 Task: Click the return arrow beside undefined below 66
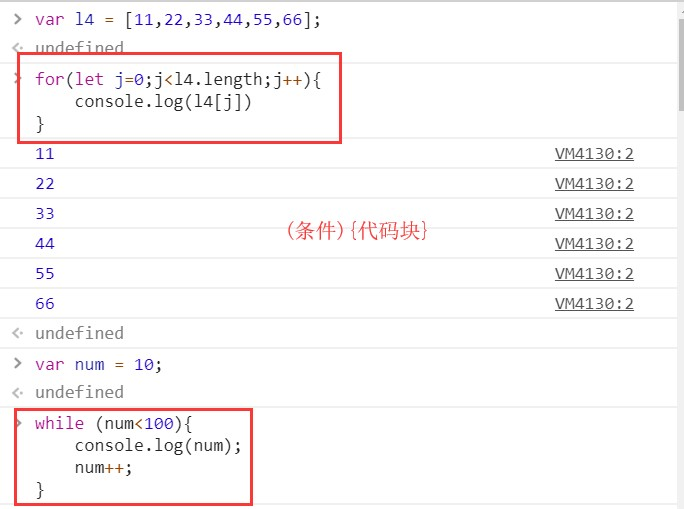[17, 333]
